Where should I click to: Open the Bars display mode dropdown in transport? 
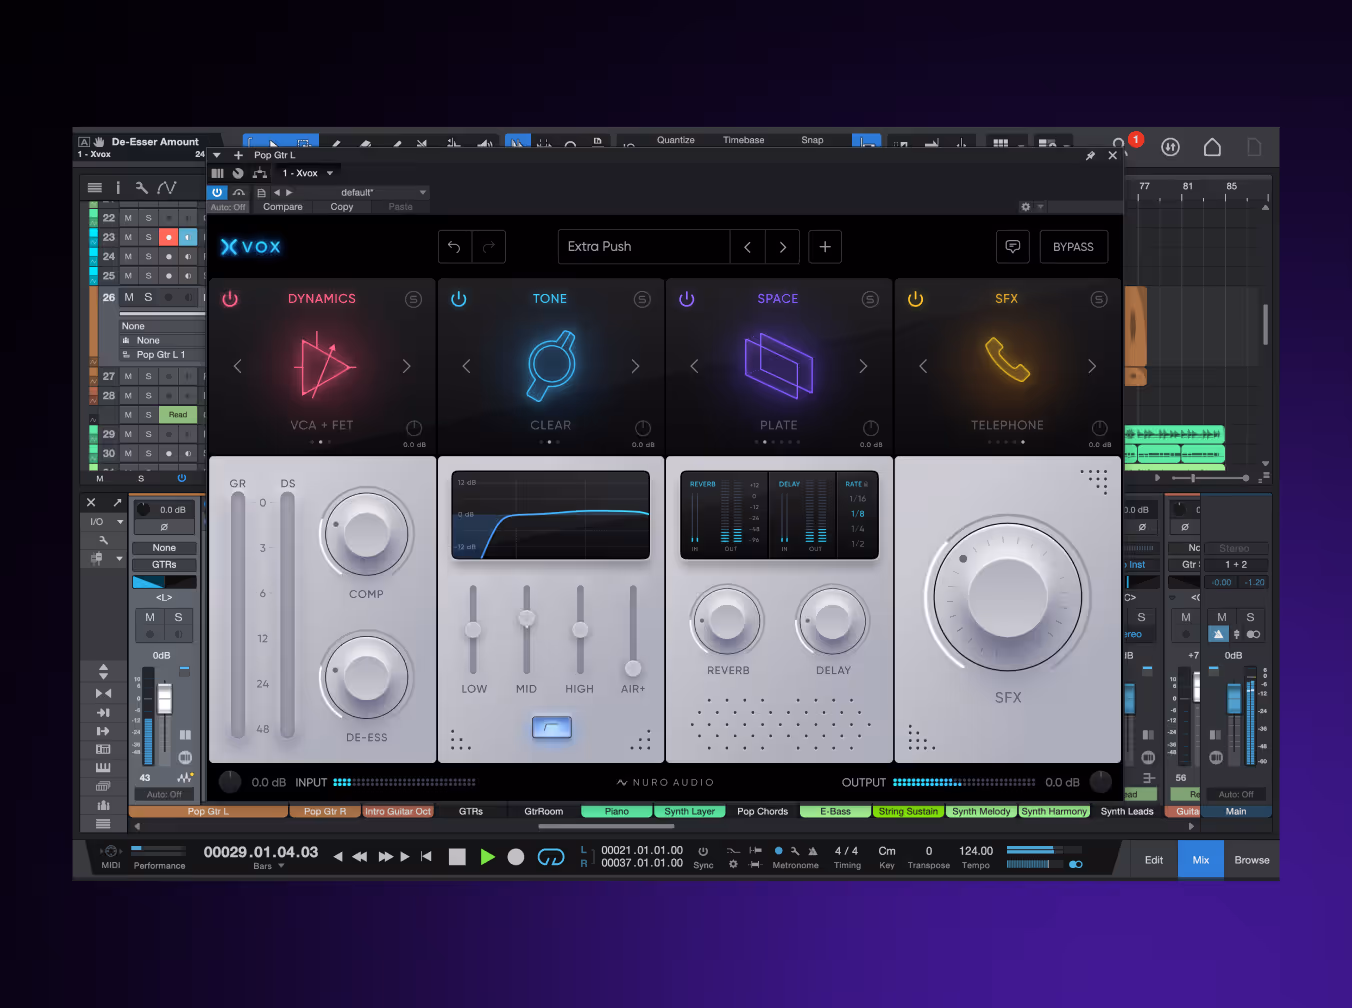(x=270, y=865)
